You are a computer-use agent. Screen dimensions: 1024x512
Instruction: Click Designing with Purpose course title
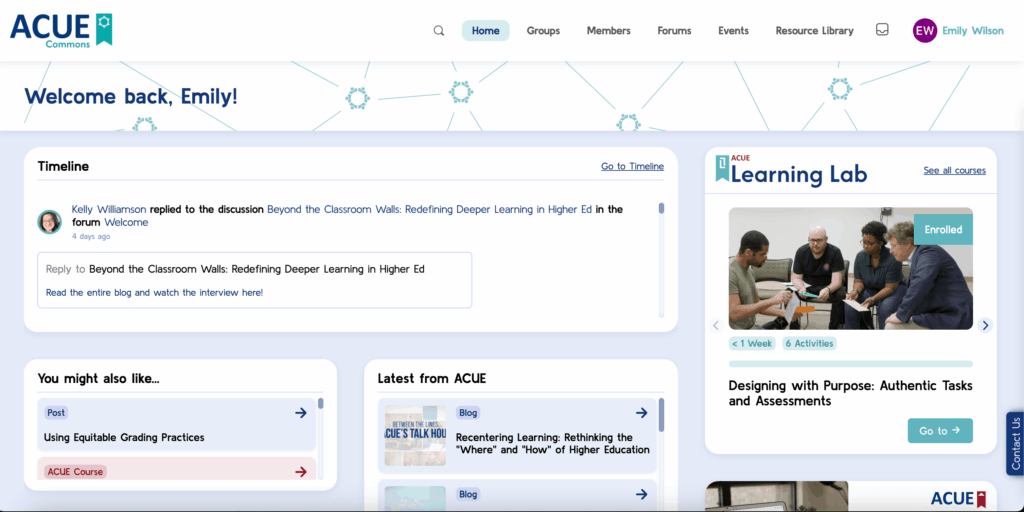[851, 393]
